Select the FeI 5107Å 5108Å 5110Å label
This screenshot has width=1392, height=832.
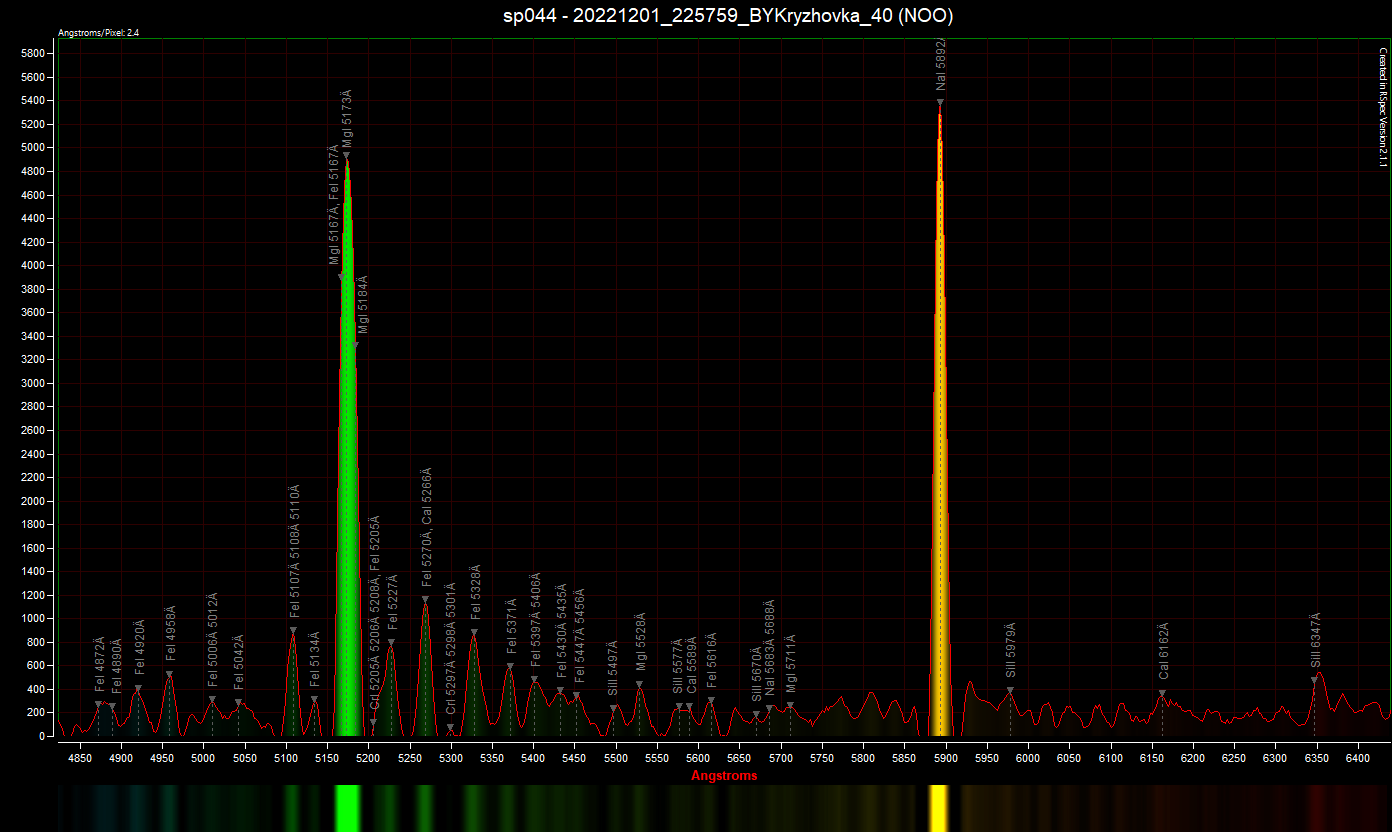pyautogui.click(x=294, y=552)
